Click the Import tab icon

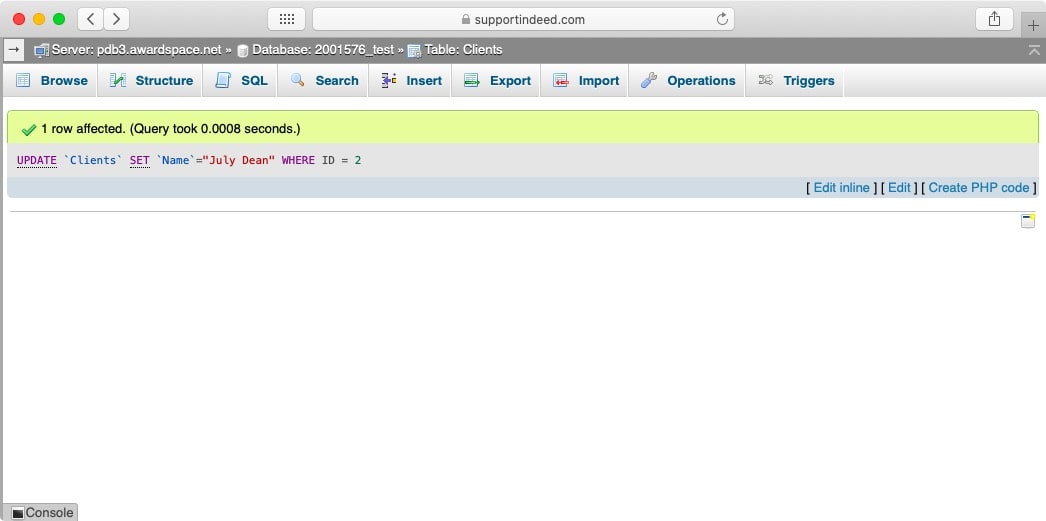coord(561,81)
